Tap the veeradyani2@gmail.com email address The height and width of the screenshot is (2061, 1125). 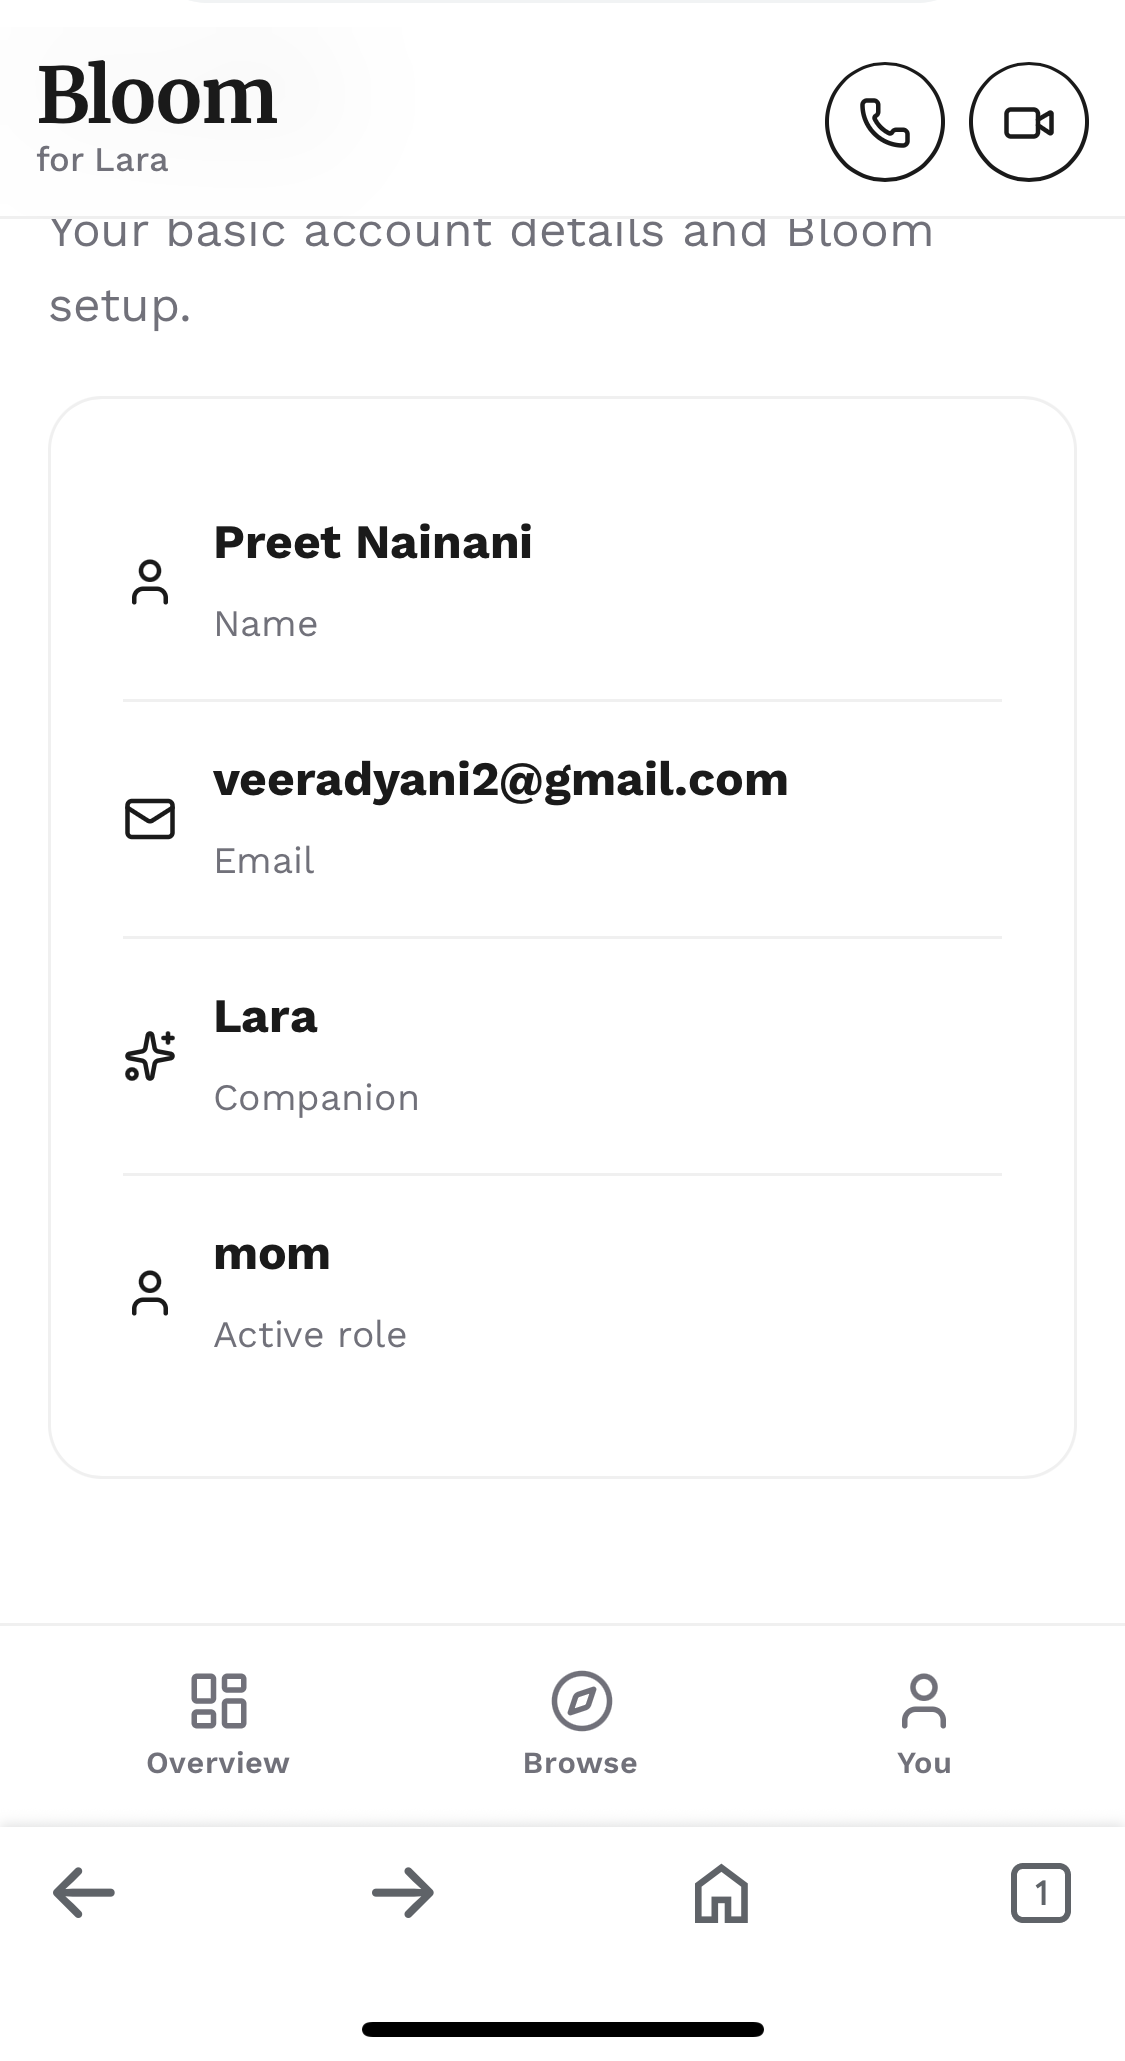501,780
